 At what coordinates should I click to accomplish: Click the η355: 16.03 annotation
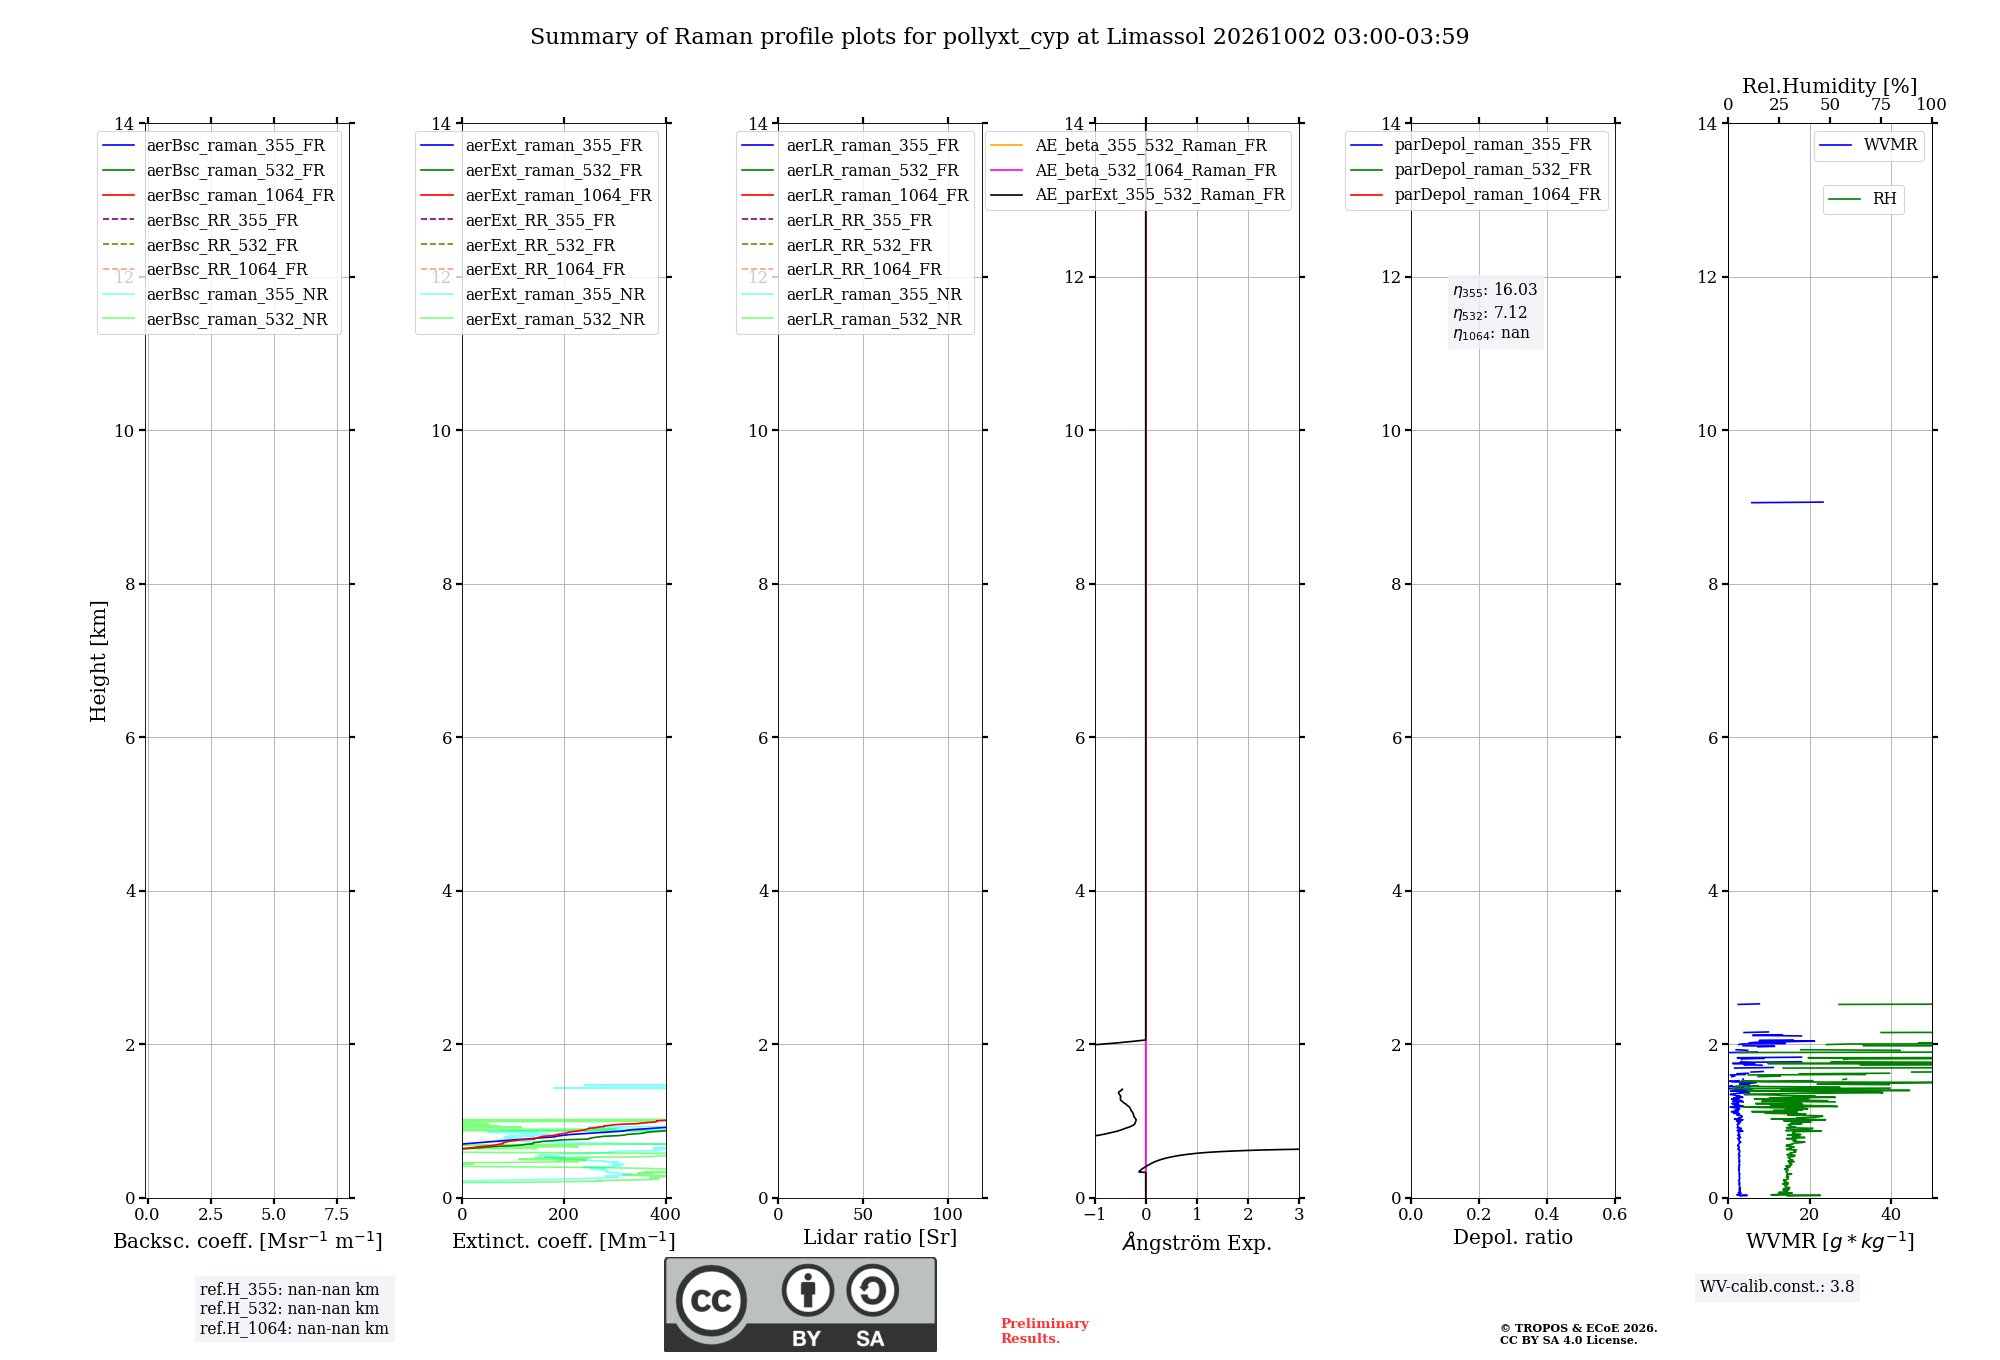coord(1495,290)
